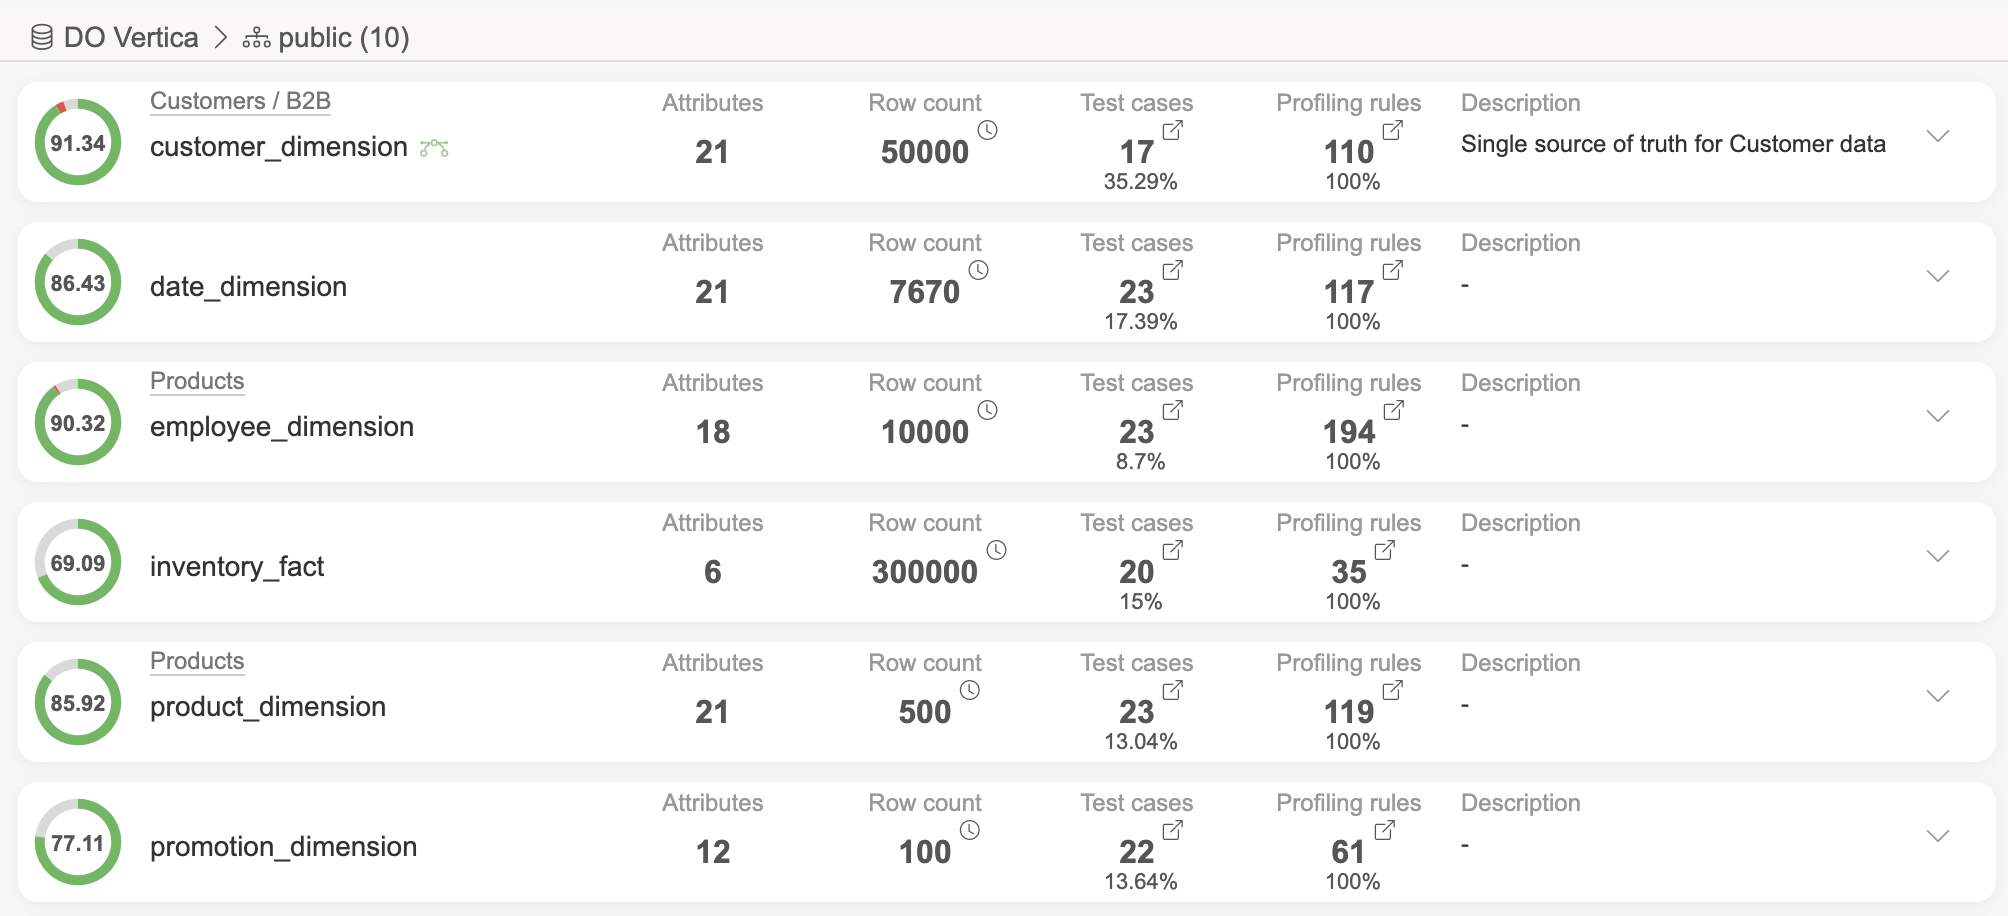Viewport: 2008px width, 916px height.
Task: Click the schema icon before public (10)
Action: (256, 38)
